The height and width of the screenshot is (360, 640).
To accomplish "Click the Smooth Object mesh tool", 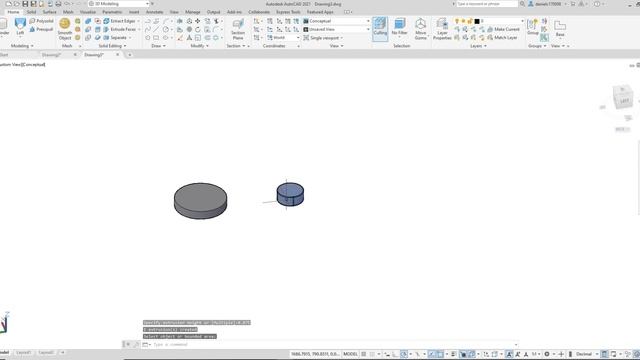I will (x=64, y=29).
